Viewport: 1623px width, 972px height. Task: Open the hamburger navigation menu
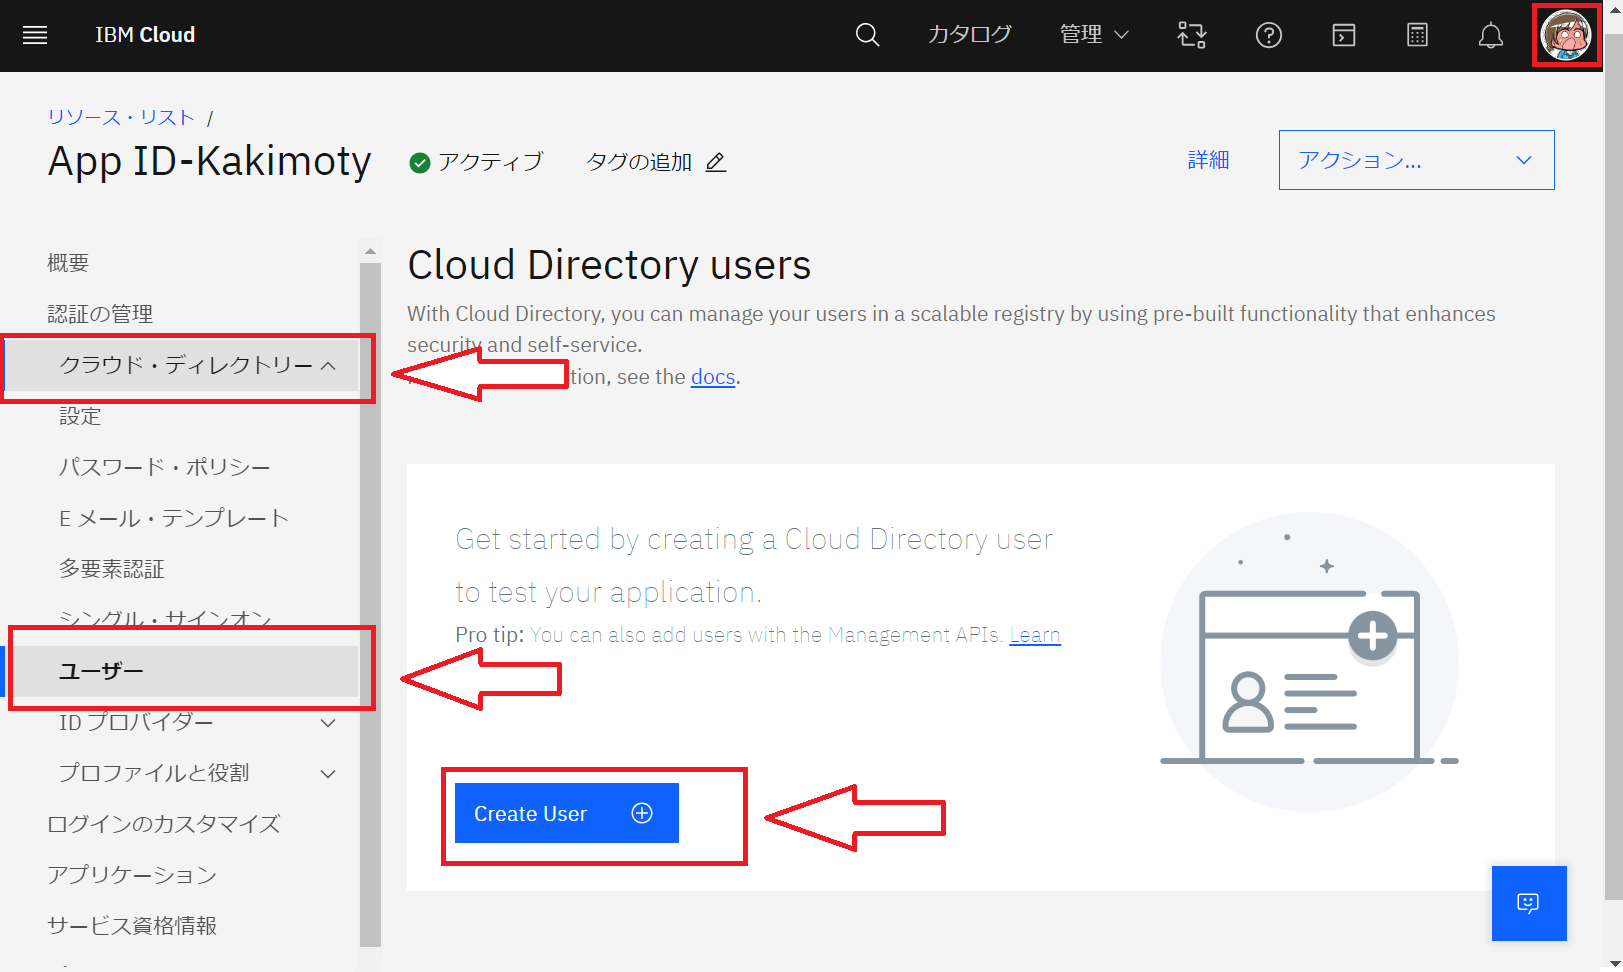(35, 35)
